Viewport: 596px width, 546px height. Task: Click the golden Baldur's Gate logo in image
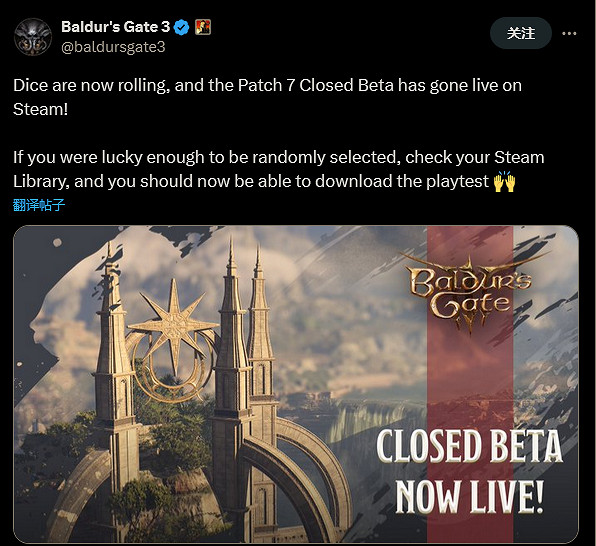(471, 293)
